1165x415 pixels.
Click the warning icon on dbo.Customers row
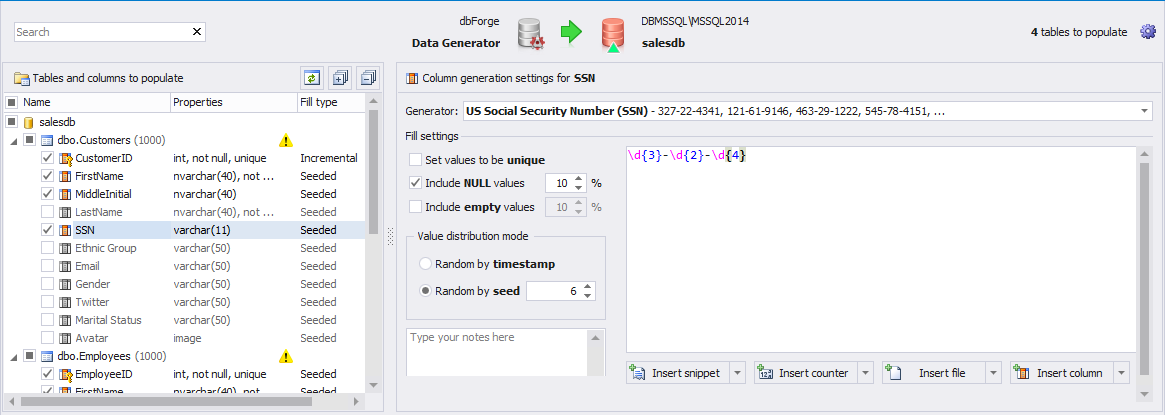pos(285,140)
